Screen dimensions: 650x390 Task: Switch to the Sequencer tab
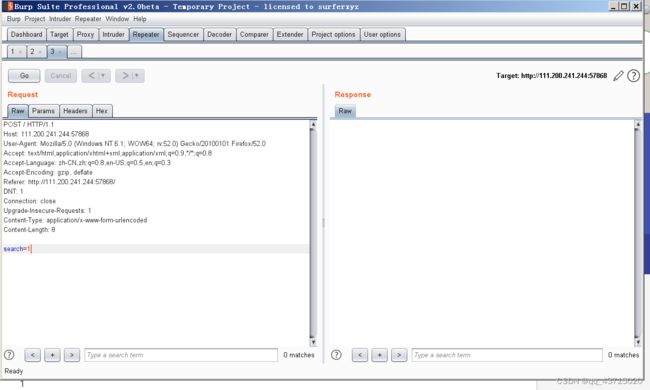[183, 34]
